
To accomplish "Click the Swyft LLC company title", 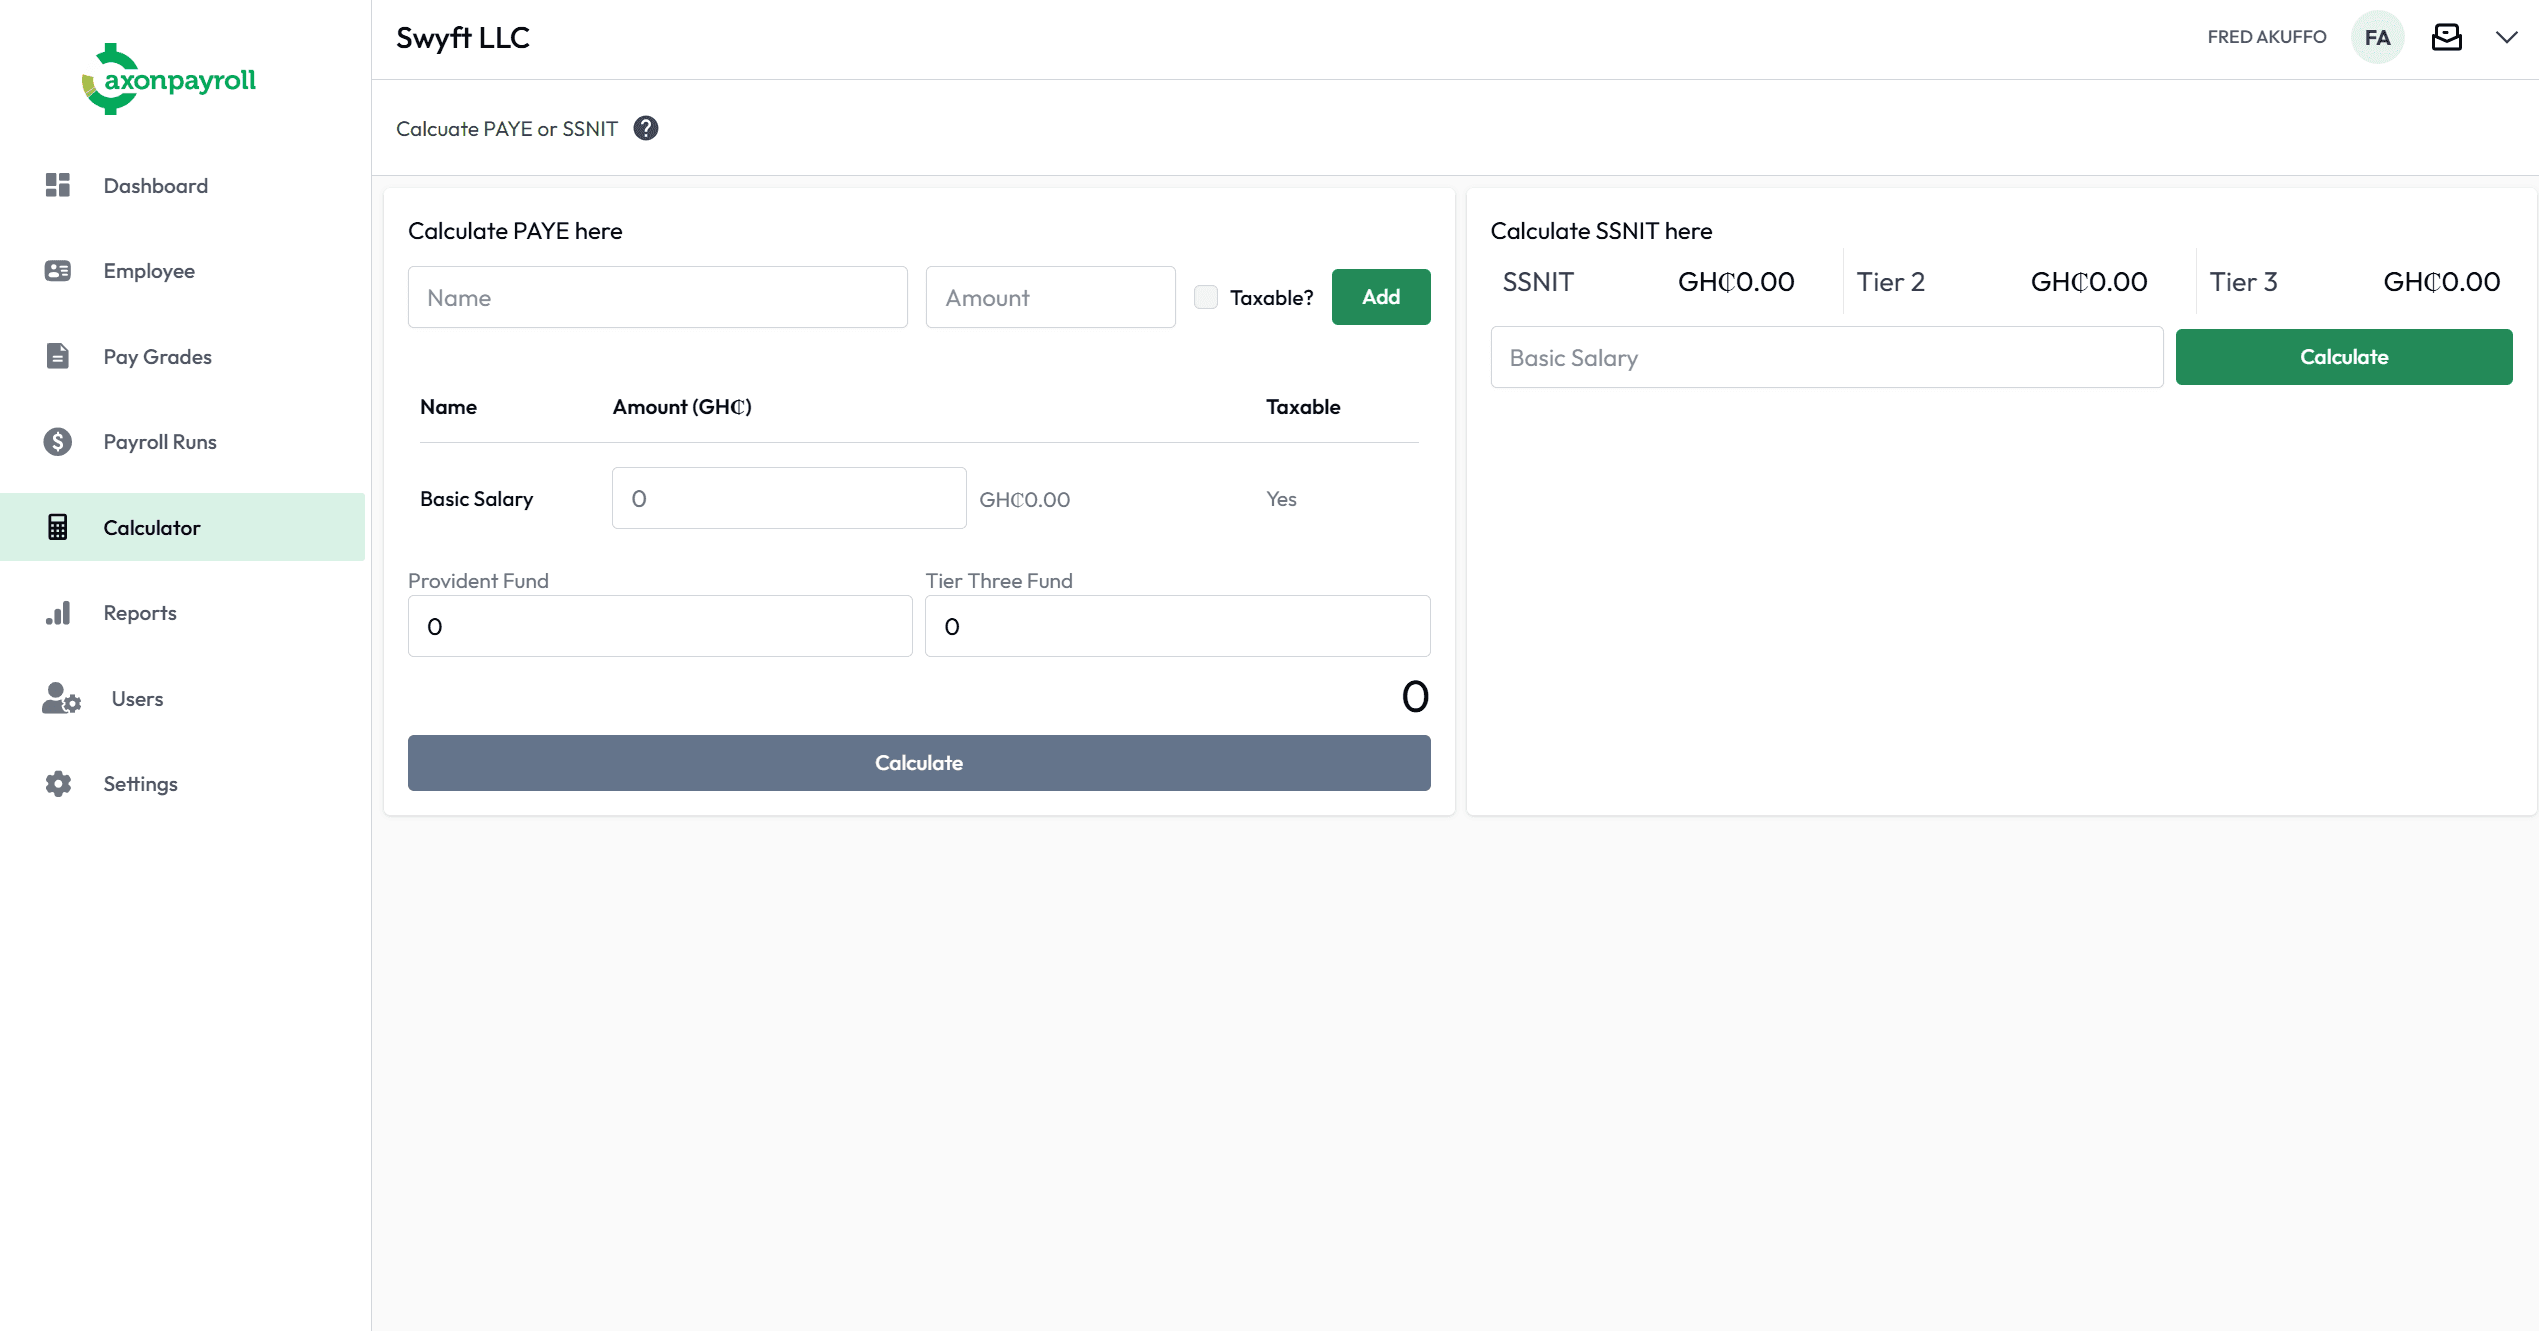I will tap(463, 38).
